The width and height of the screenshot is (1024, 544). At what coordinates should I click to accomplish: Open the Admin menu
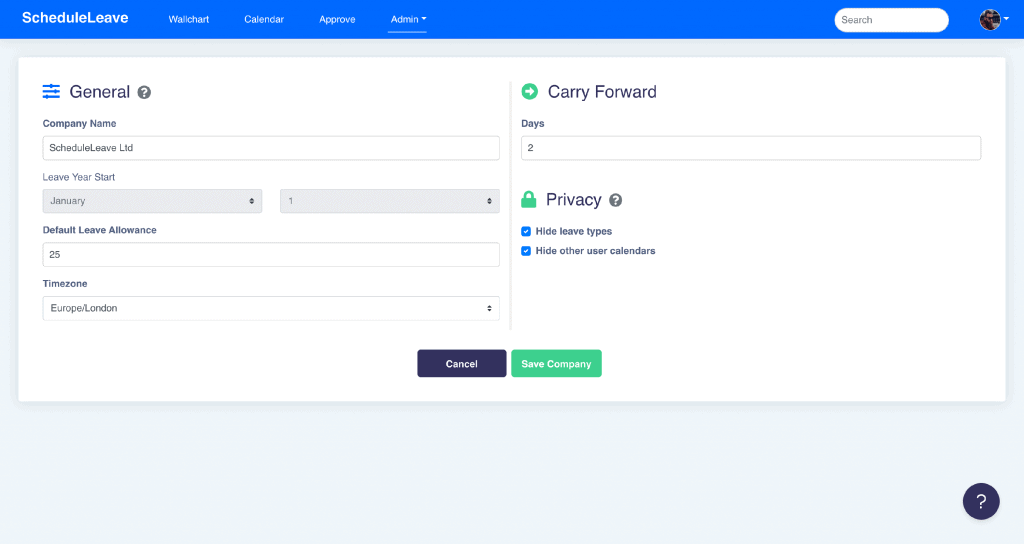click(x=408, y=19)
